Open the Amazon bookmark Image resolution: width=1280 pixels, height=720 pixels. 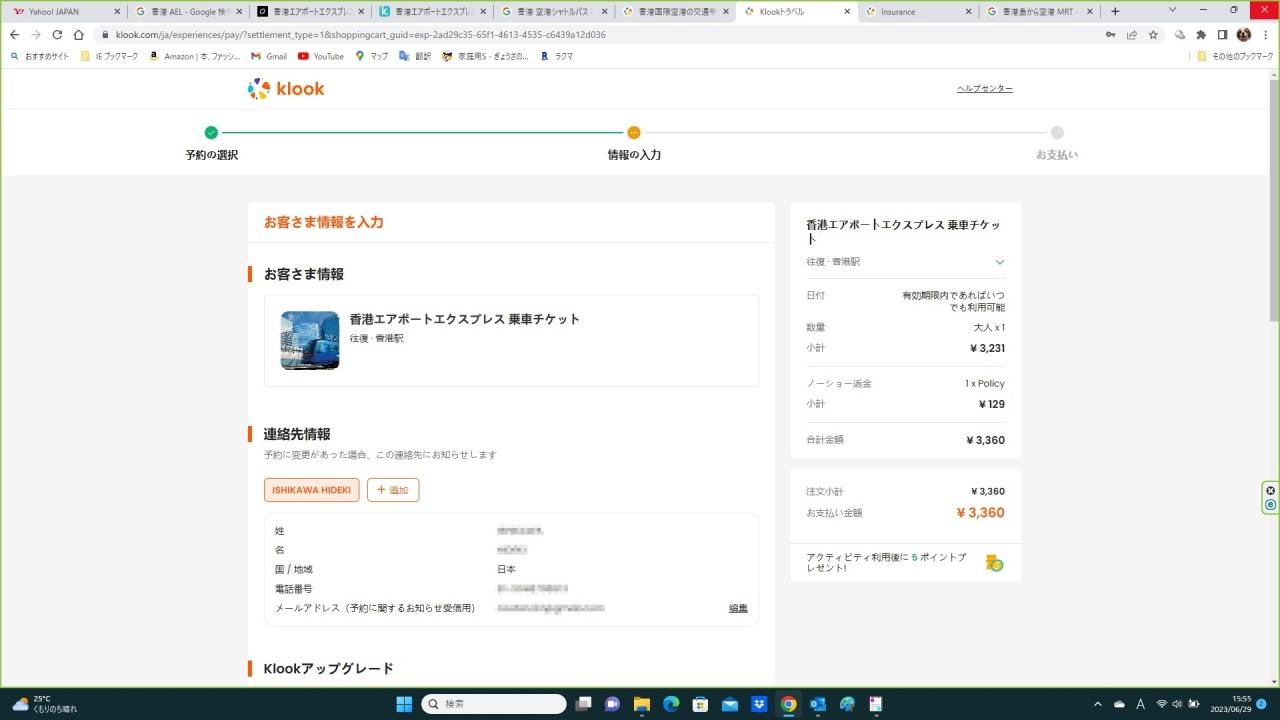pyautogui.click(x=194, y=56)
